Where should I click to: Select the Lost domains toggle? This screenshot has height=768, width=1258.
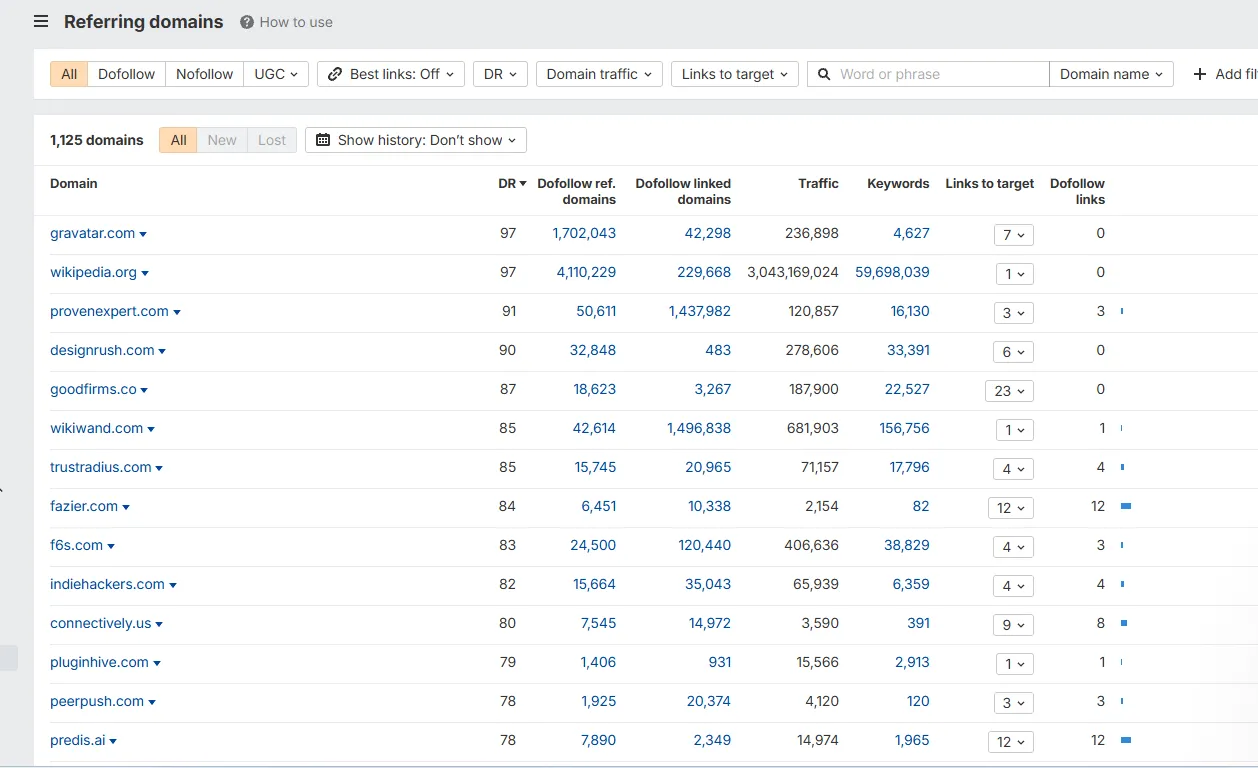pos(272,140)
